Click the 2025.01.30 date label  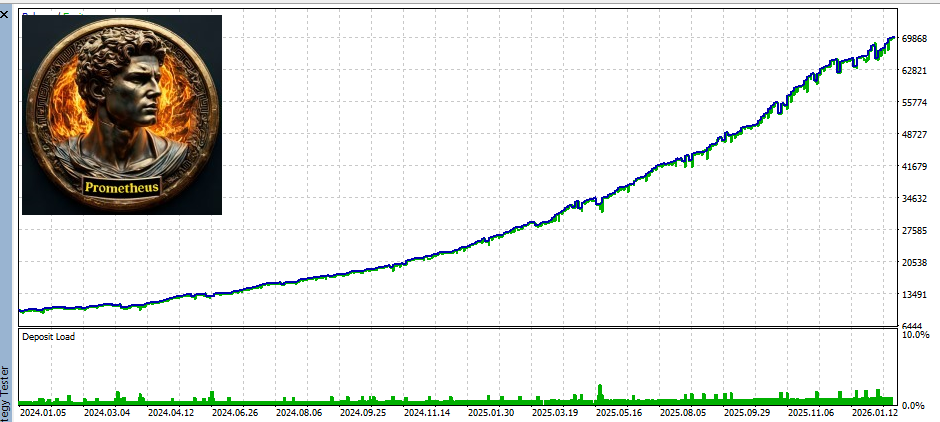click(x=491, y=412)
